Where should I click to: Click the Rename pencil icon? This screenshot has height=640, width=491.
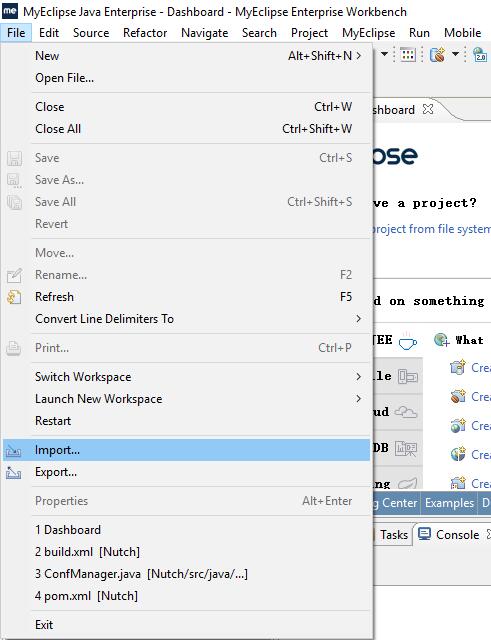click(x=14, y=276)
